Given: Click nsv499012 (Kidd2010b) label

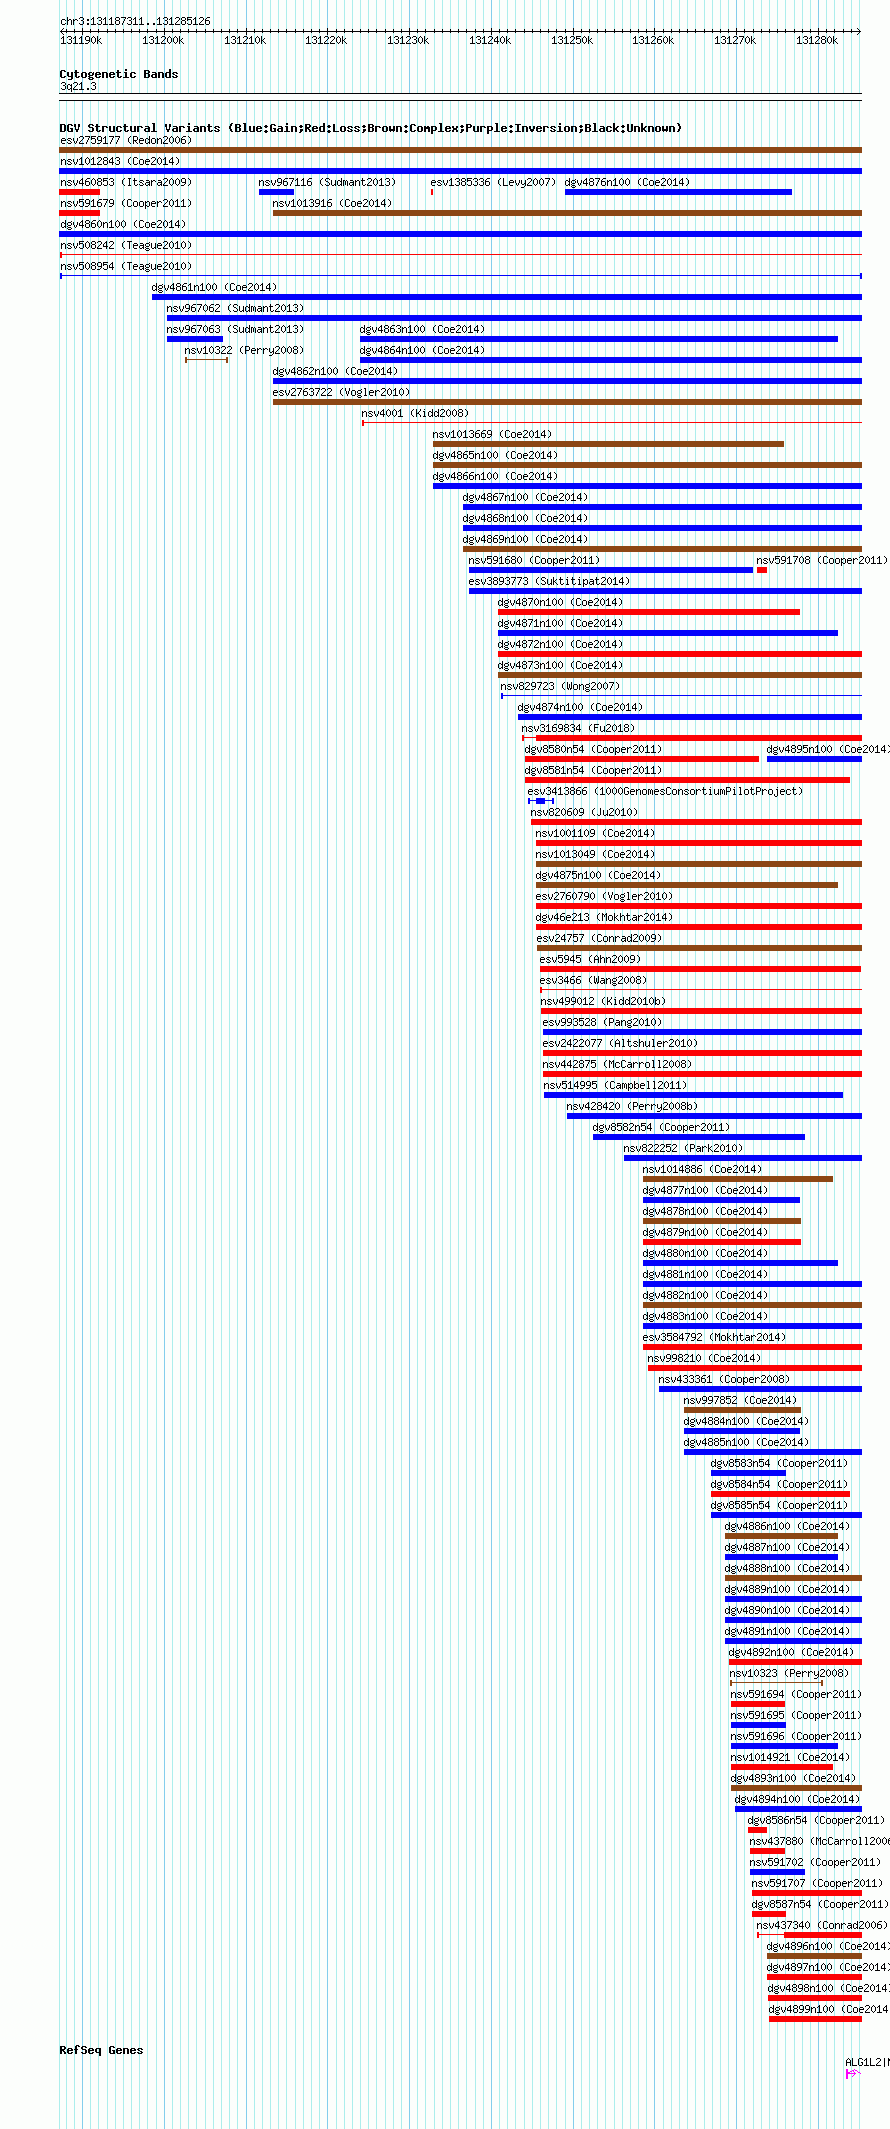Looking at the screenshot, I should pos(603,1001).
